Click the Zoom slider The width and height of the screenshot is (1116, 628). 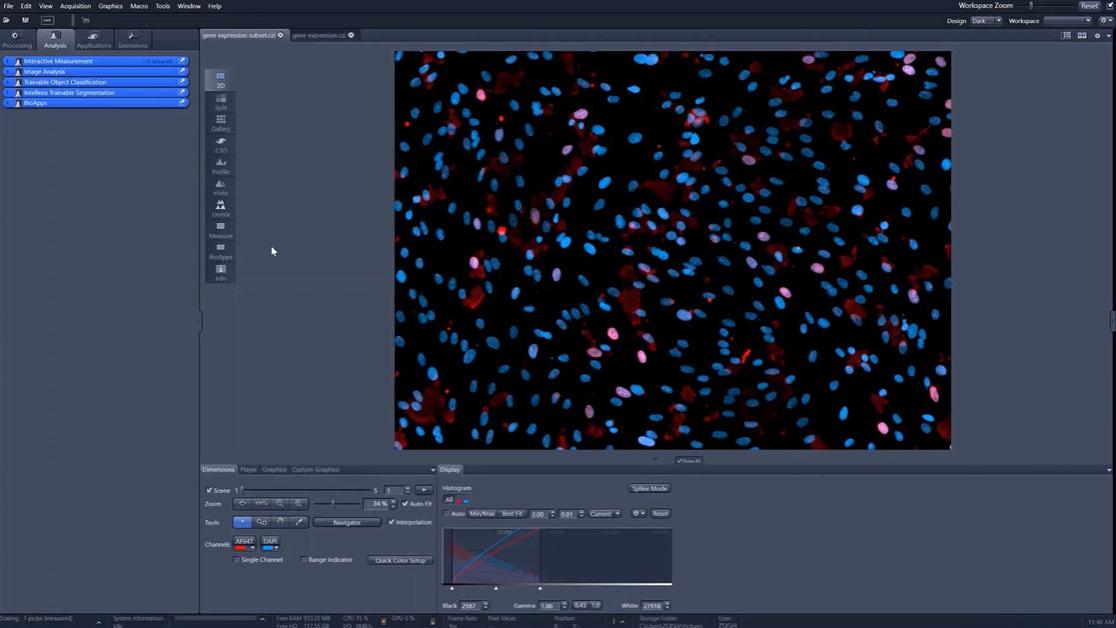(336, 503)
